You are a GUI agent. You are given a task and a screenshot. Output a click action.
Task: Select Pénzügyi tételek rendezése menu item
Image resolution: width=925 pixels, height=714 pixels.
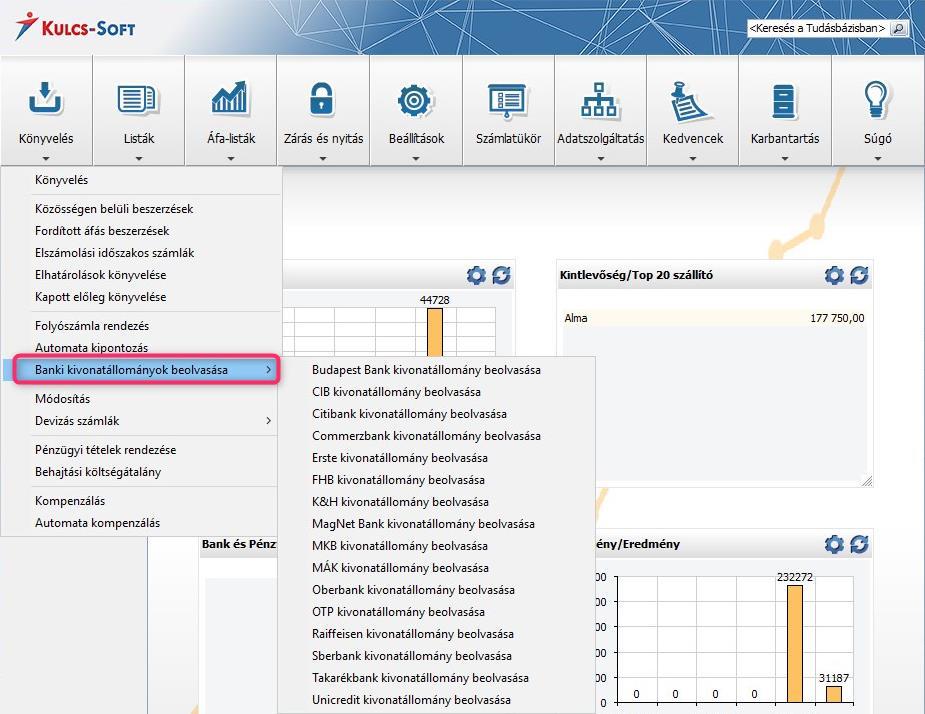(x=140, y=450)
